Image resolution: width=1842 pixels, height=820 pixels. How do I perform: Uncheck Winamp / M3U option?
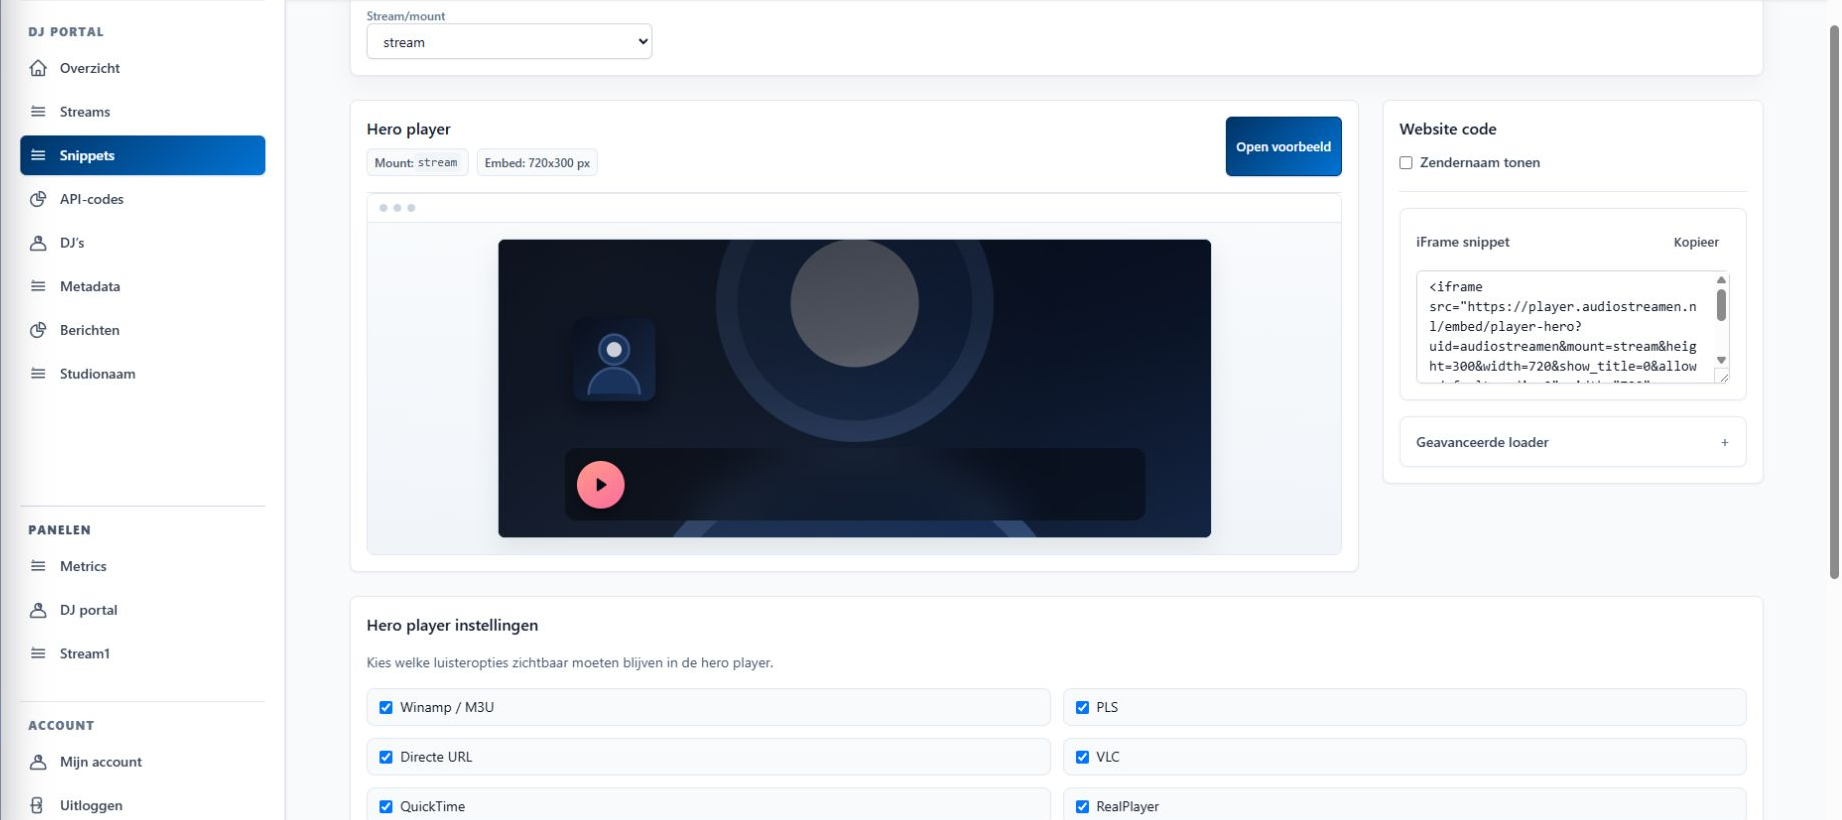(386, 707)
